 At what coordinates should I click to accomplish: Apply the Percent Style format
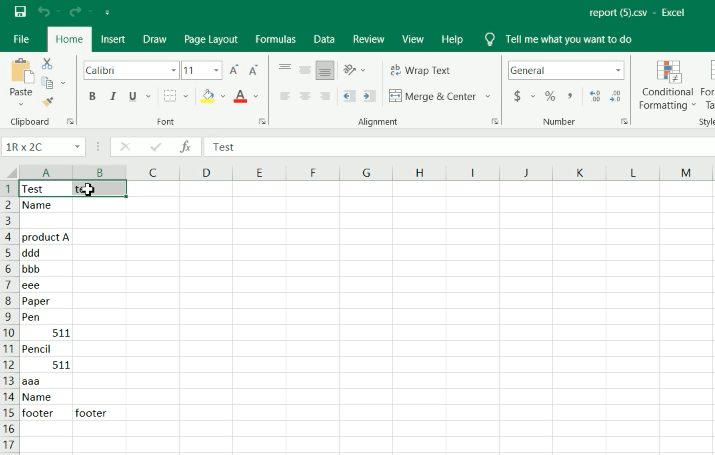[550, 96]
